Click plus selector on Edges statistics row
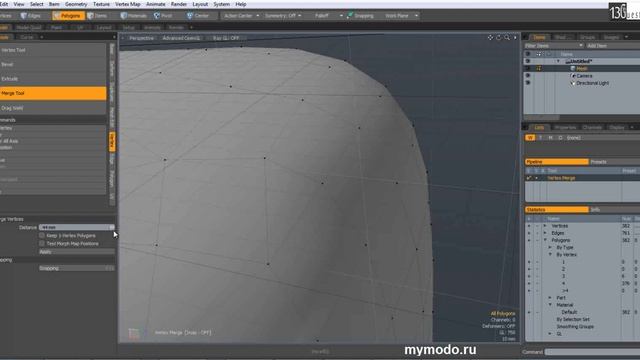 coord(529,233)
